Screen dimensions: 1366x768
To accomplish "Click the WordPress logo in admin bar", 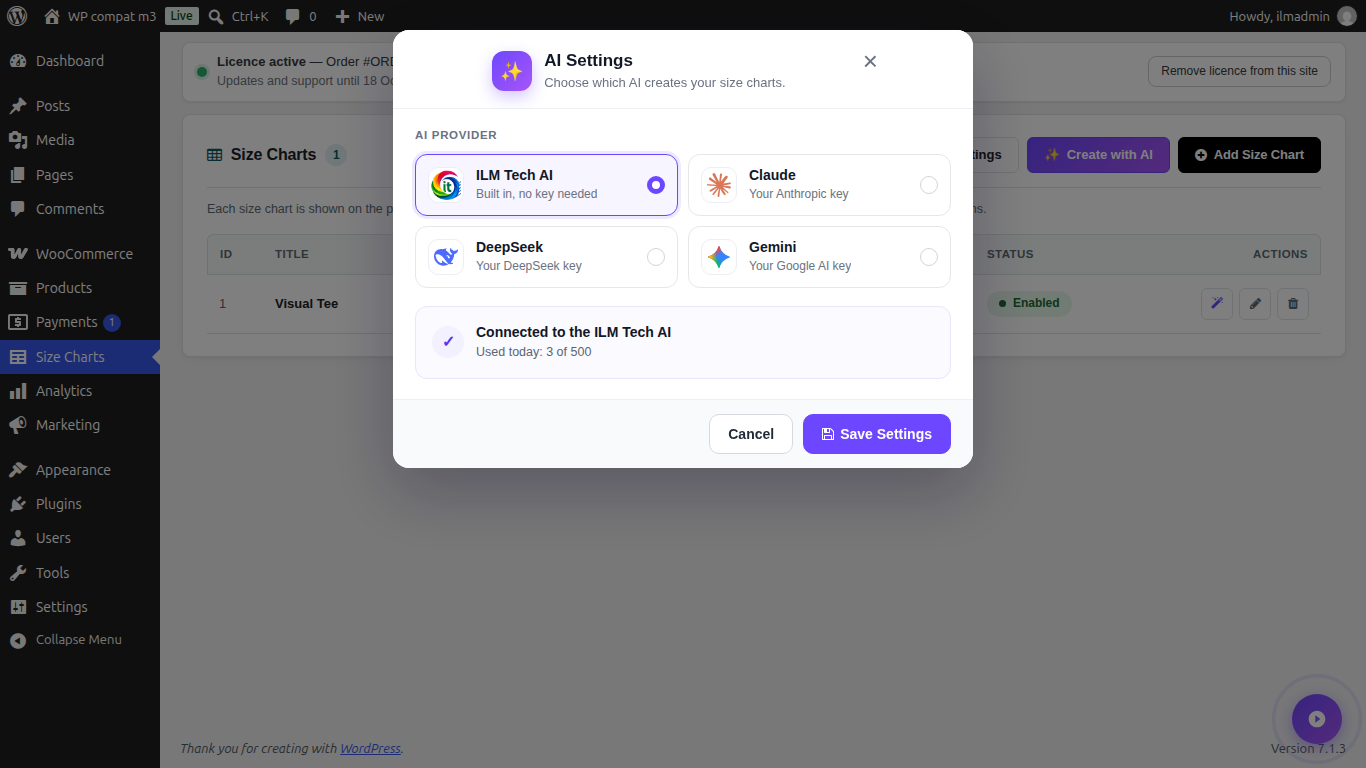I will [x=17, y=16].
